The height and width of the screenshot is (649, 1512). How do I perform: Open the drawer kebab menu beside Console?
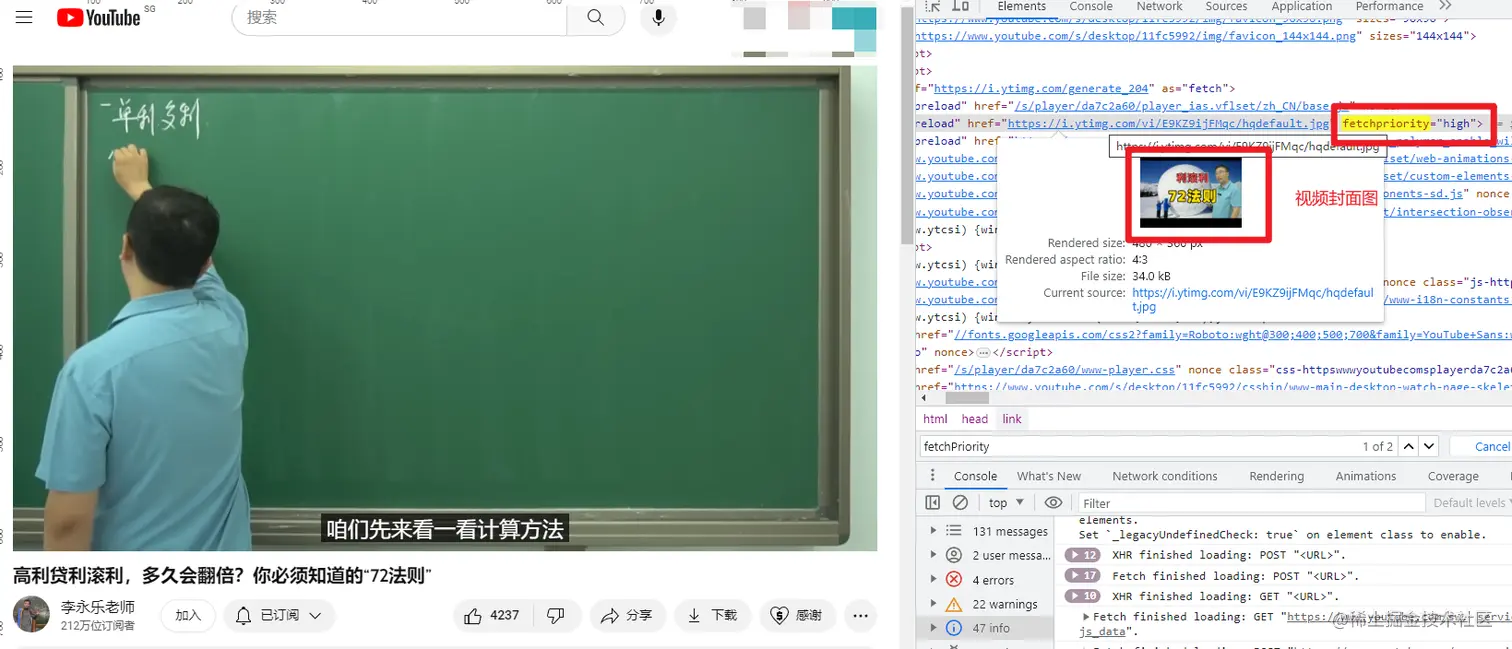point(932,476)
